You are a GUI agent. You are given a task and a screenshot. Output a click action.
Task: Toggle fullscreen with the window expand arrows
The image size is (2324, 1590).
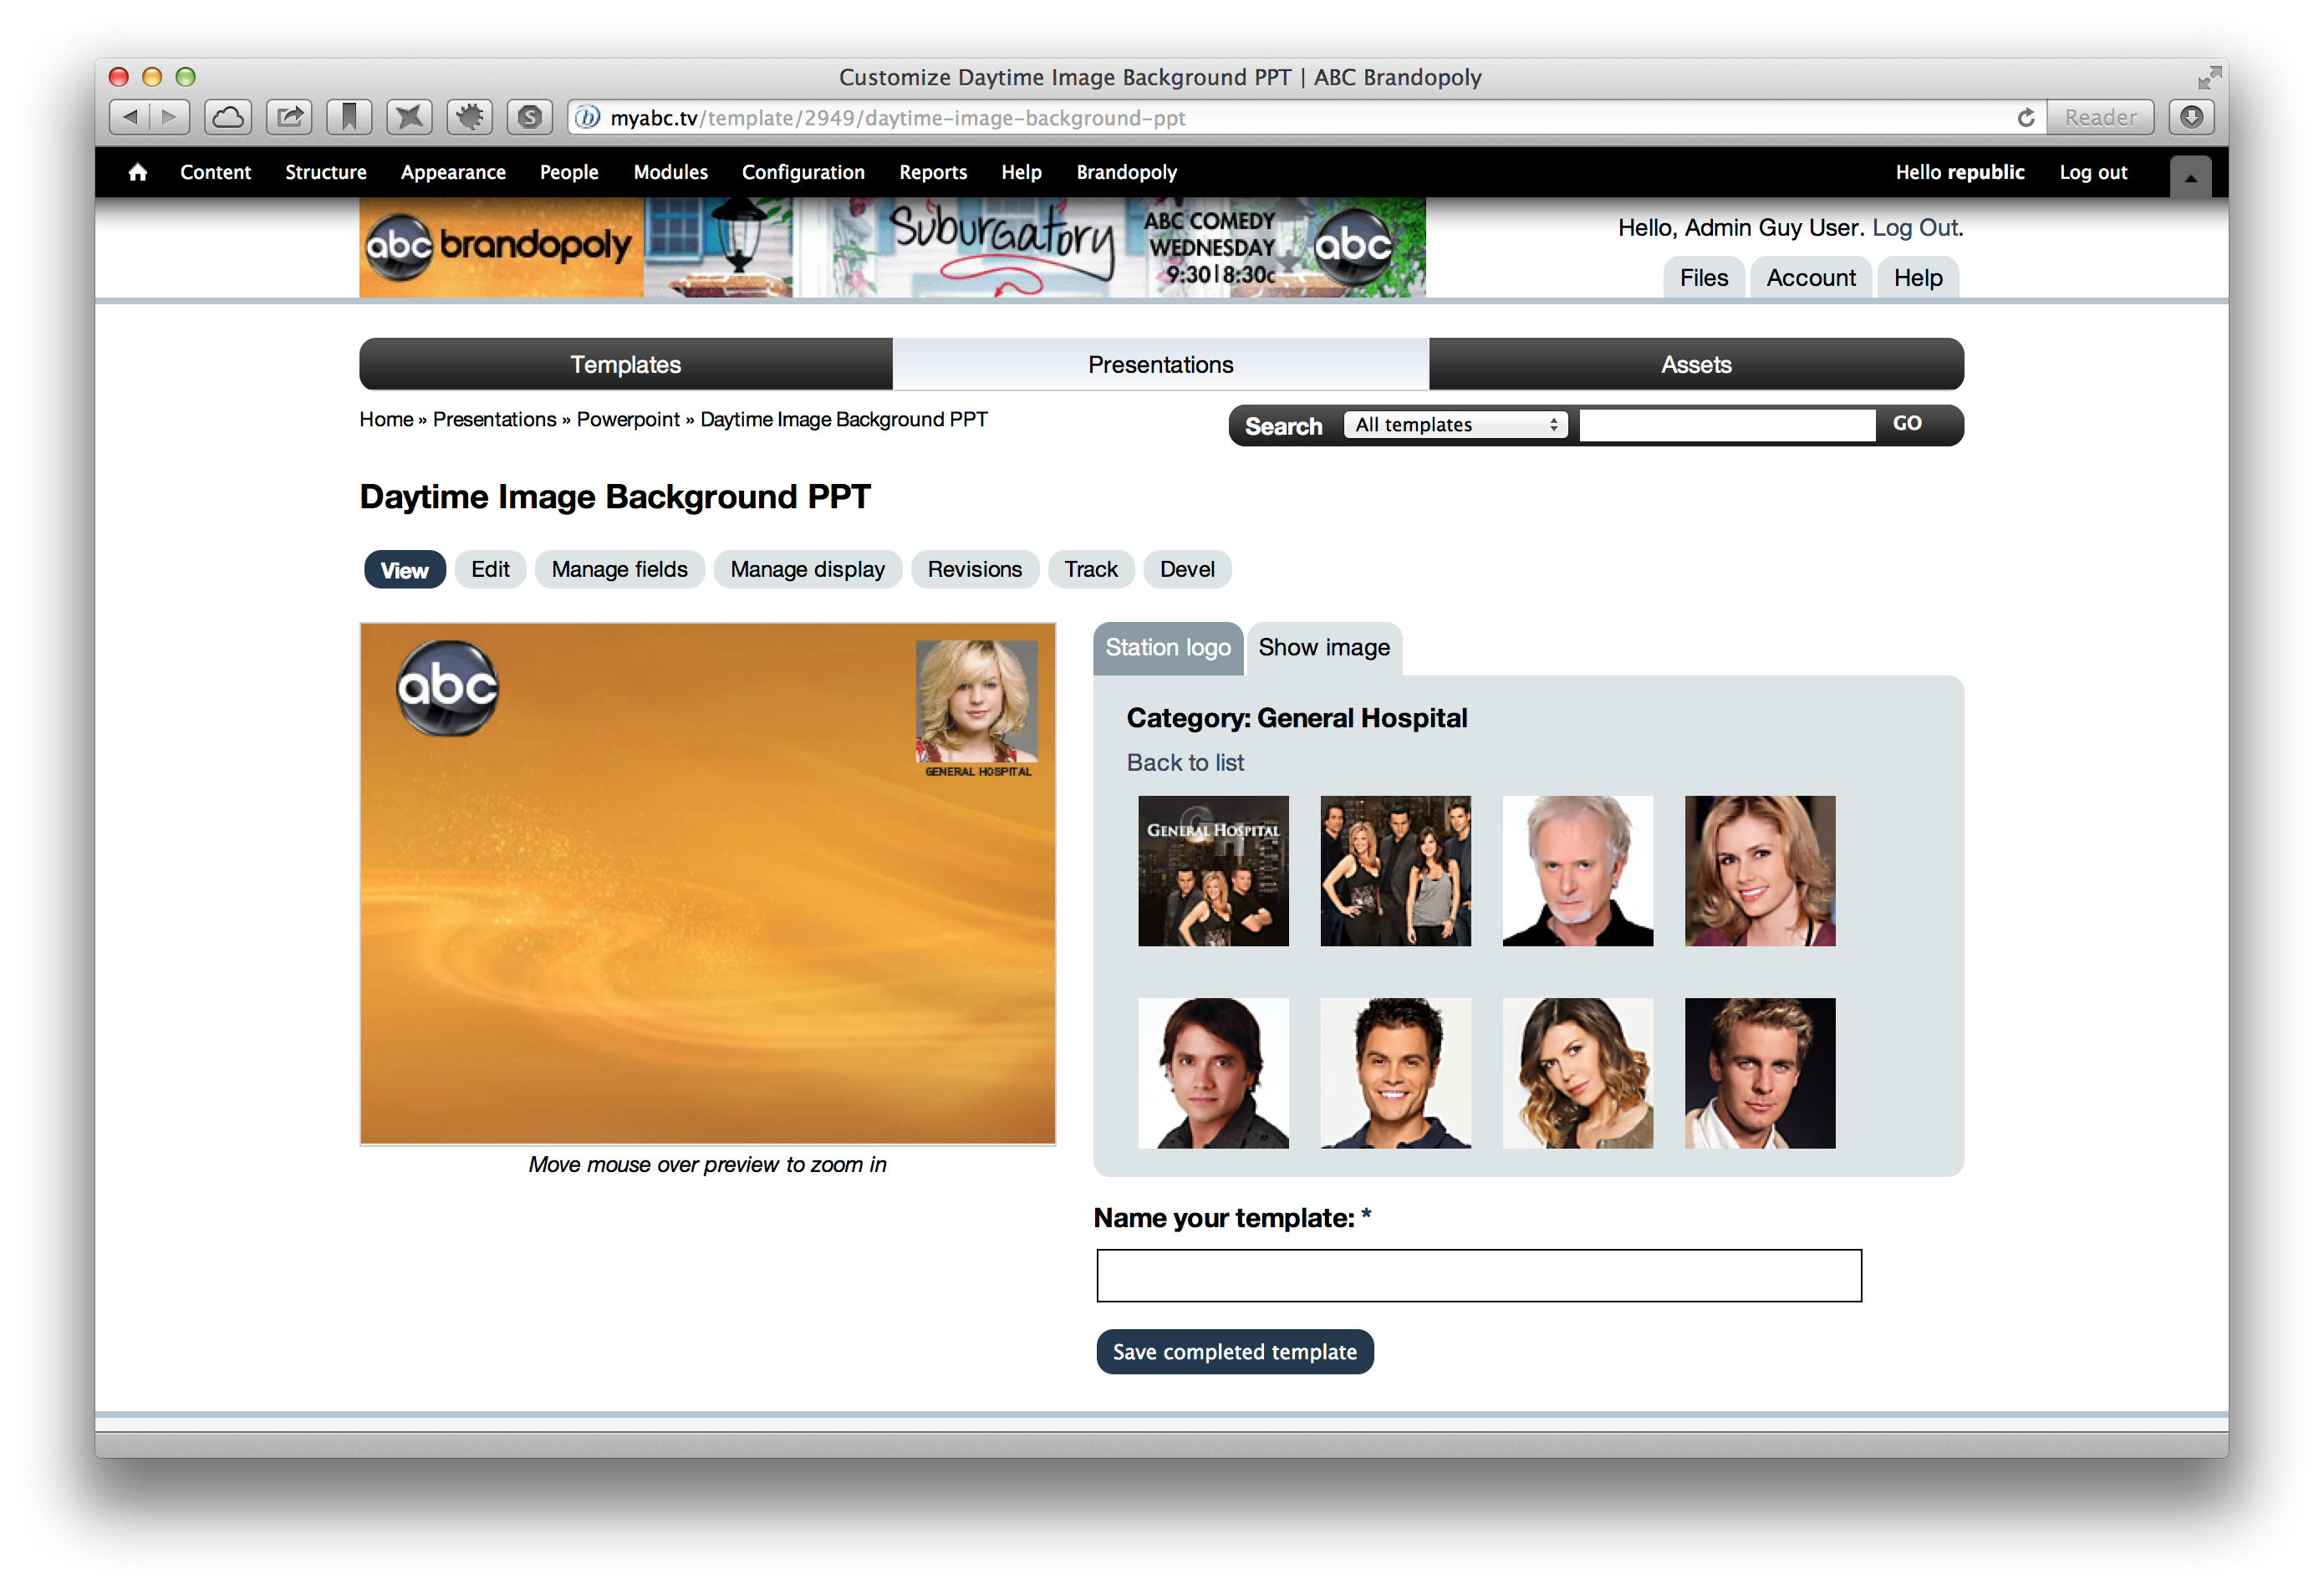click(2209, 77)
